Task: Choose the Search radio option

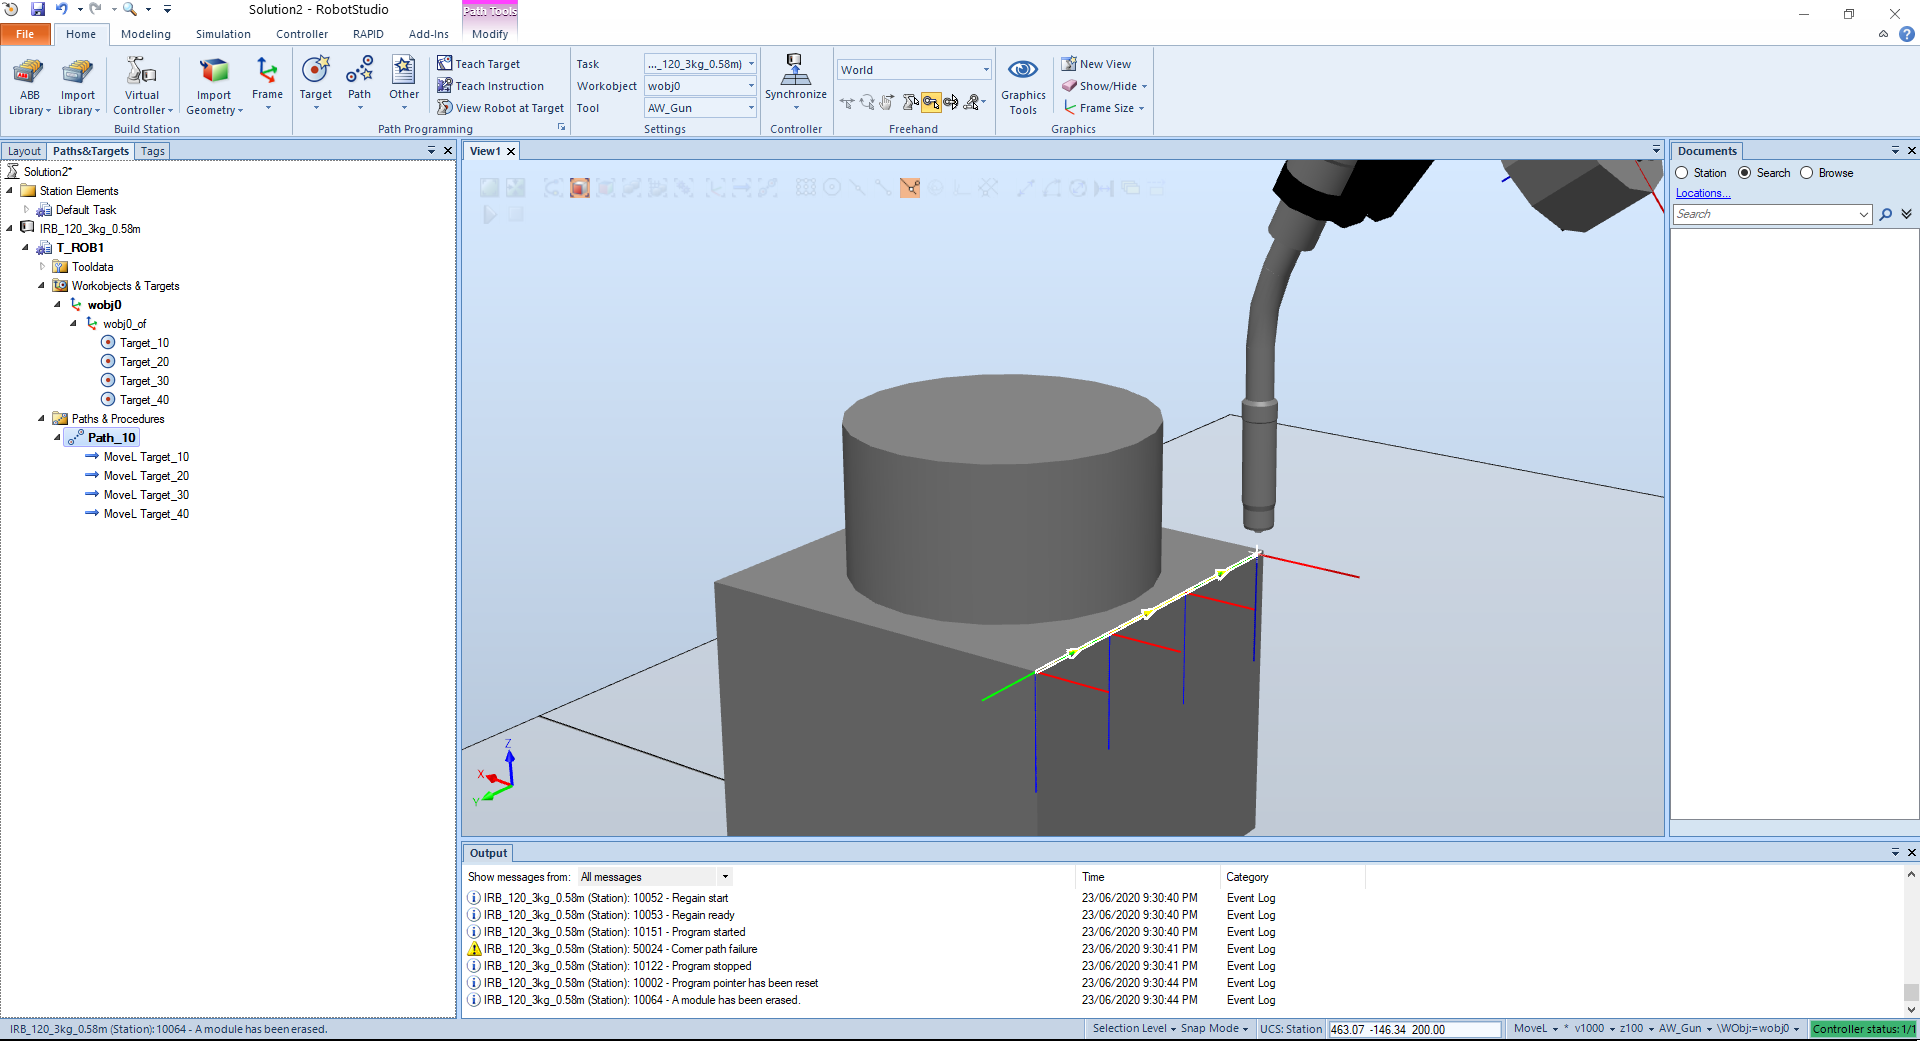Action: point(1745,173)
